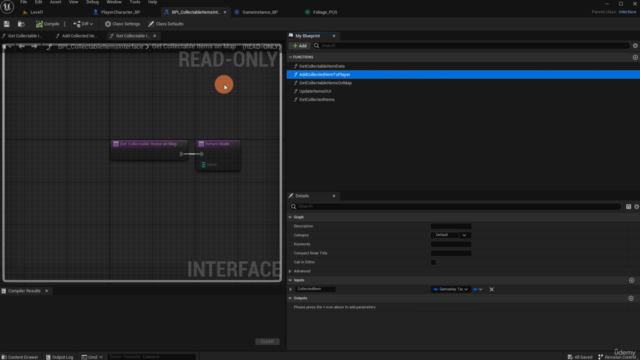
Task: Open the container type dropdown for CollectedItem
Action: point(478,289)
